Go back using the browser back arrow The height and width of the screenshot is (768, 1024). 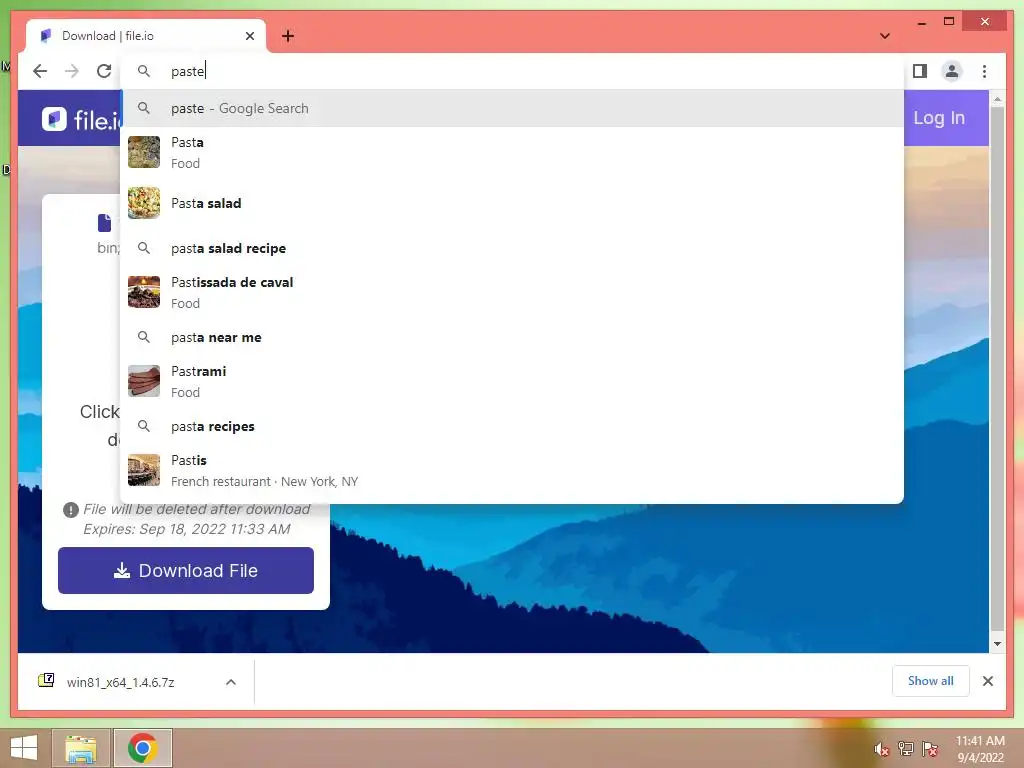point(40,71)
